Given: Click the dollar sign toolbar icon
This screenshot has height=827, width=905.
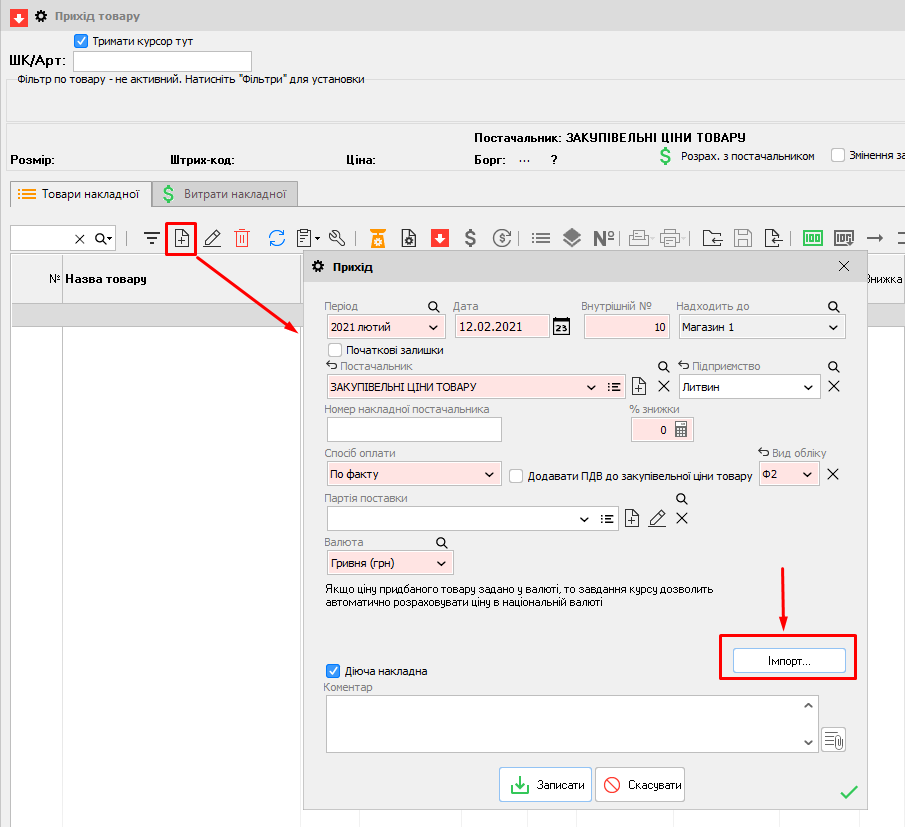Looking at the screenshot, I should (470, 238).
